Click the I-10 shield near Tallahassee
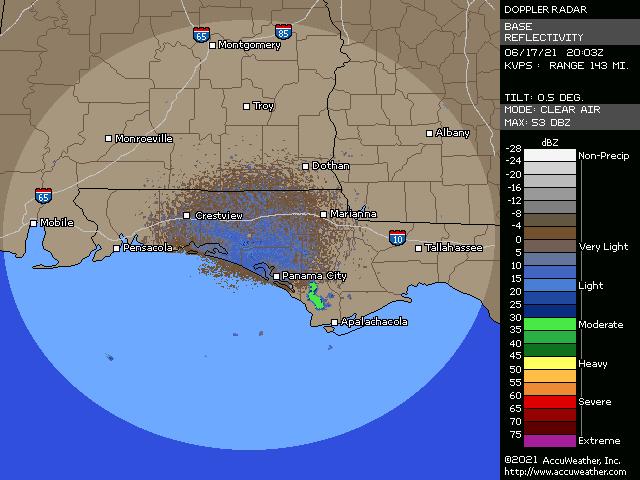This screenshot has height=480, width=640. [x=397, y=237]
